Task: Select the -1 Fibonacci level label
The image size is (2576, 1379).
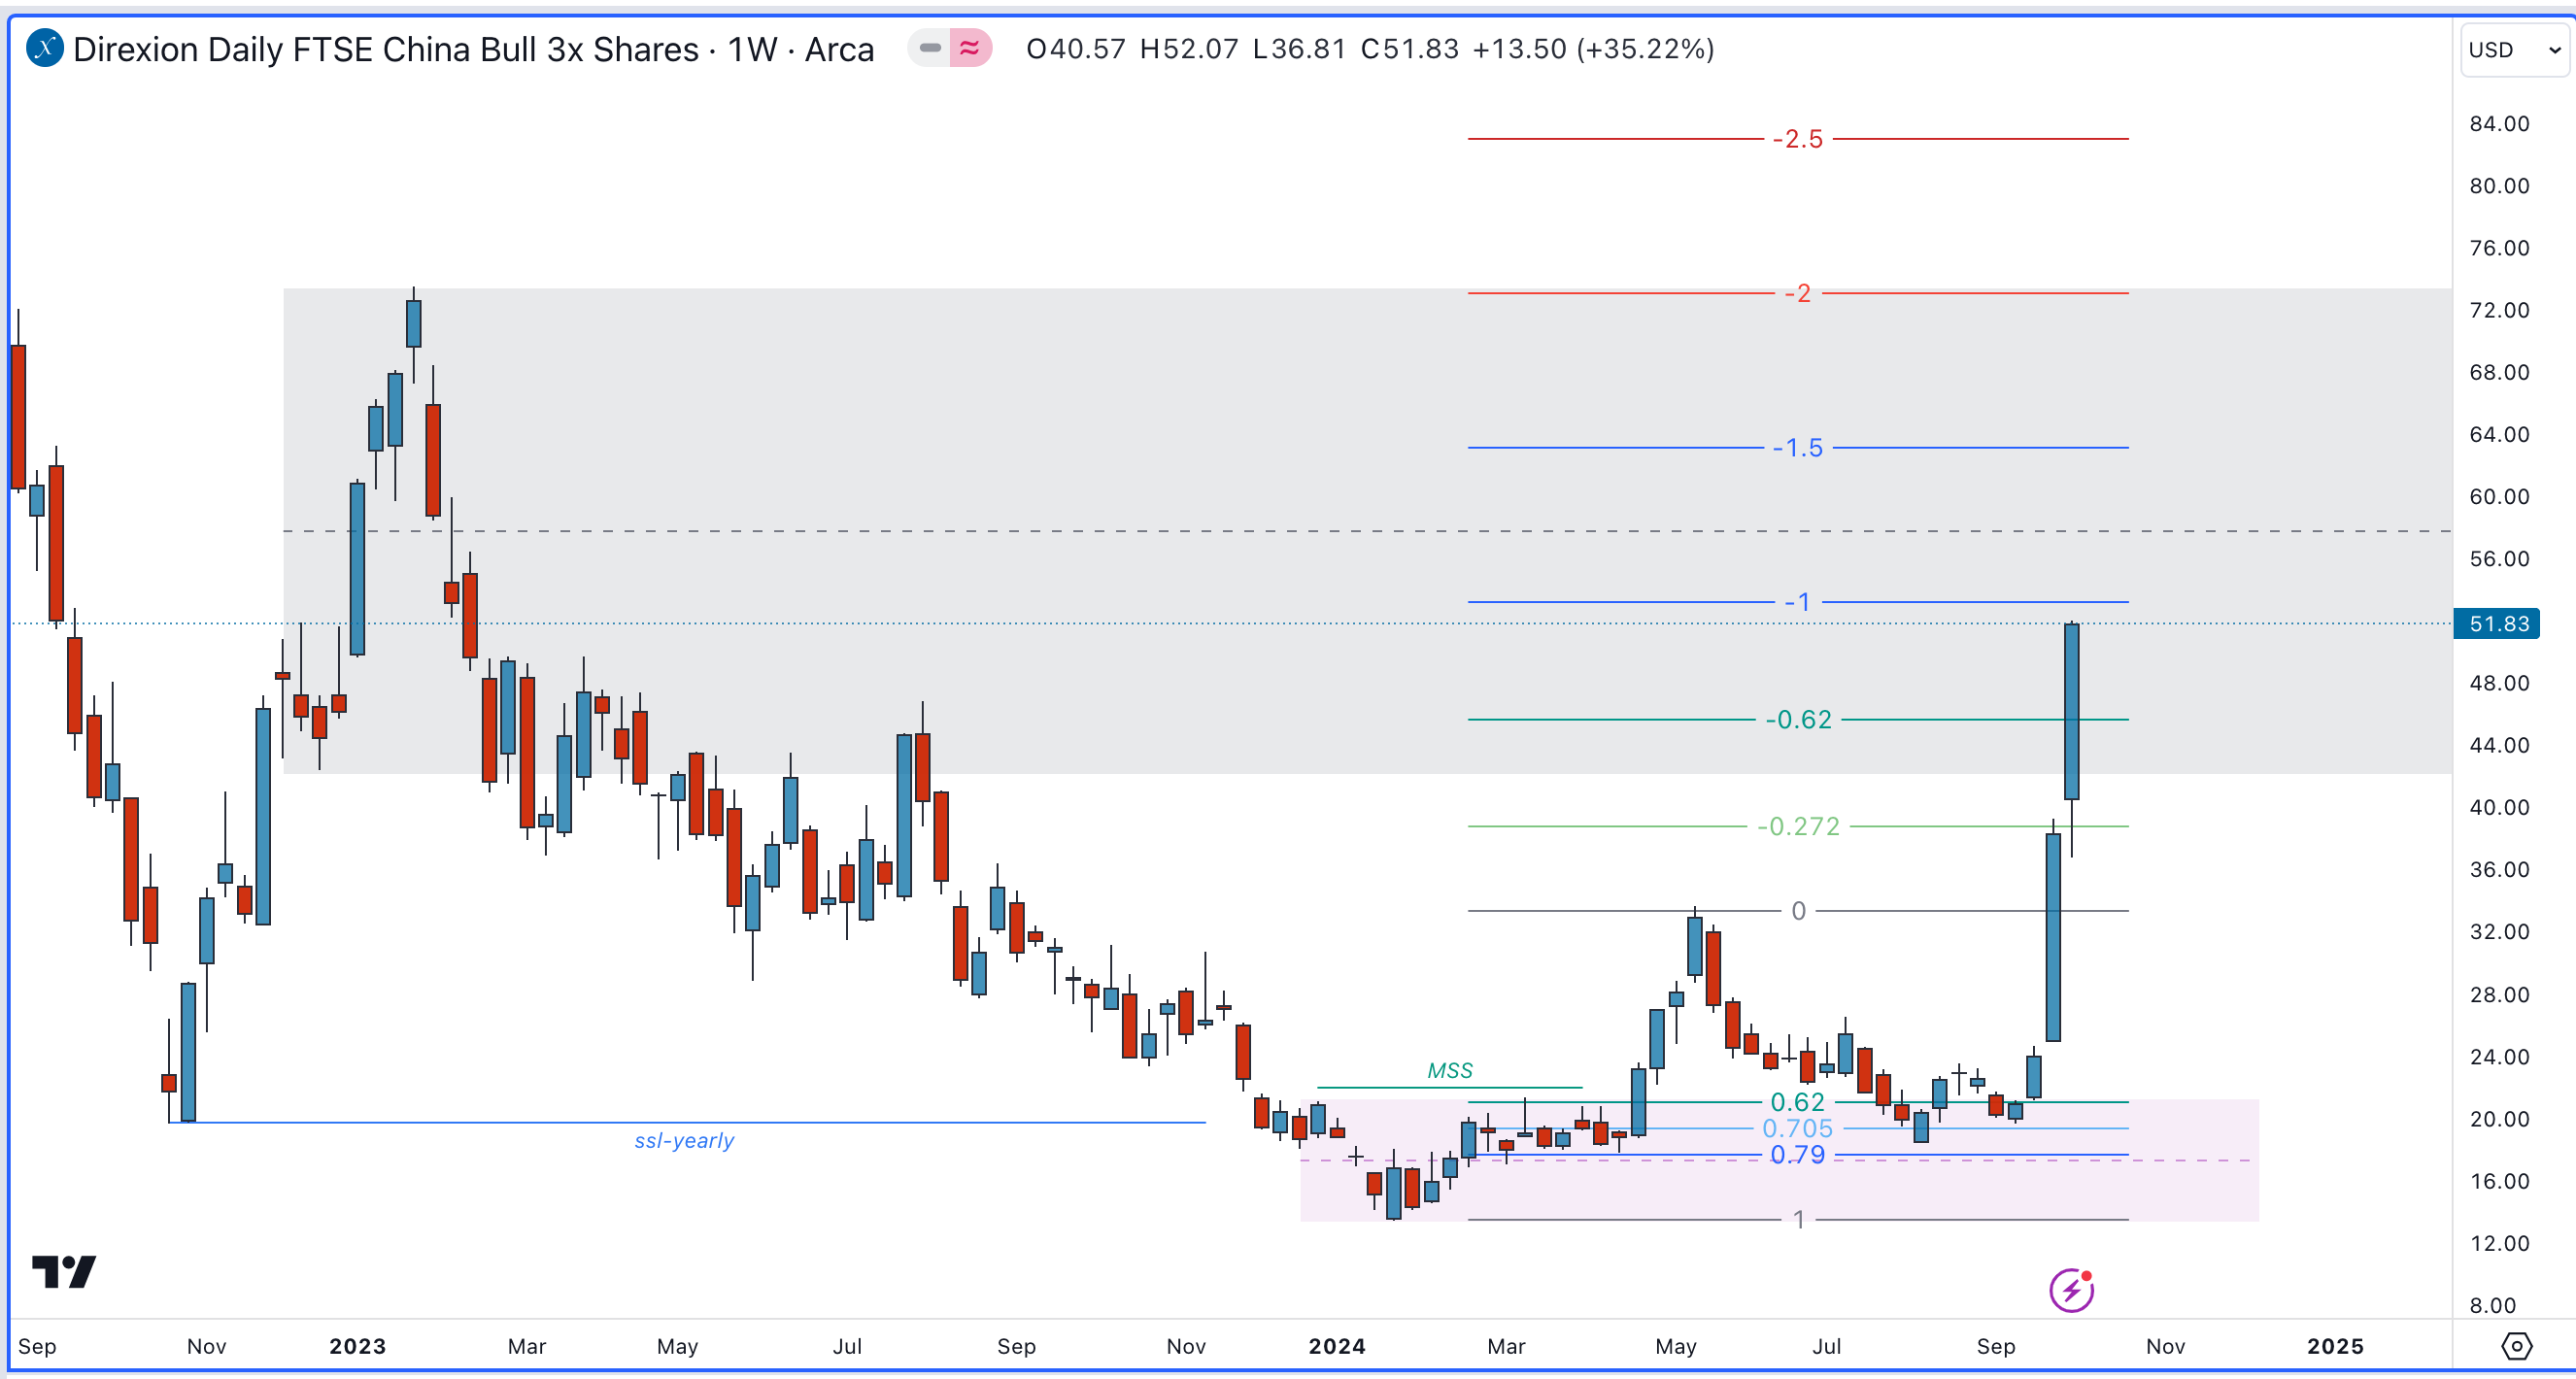Action: pos(1798,602)
